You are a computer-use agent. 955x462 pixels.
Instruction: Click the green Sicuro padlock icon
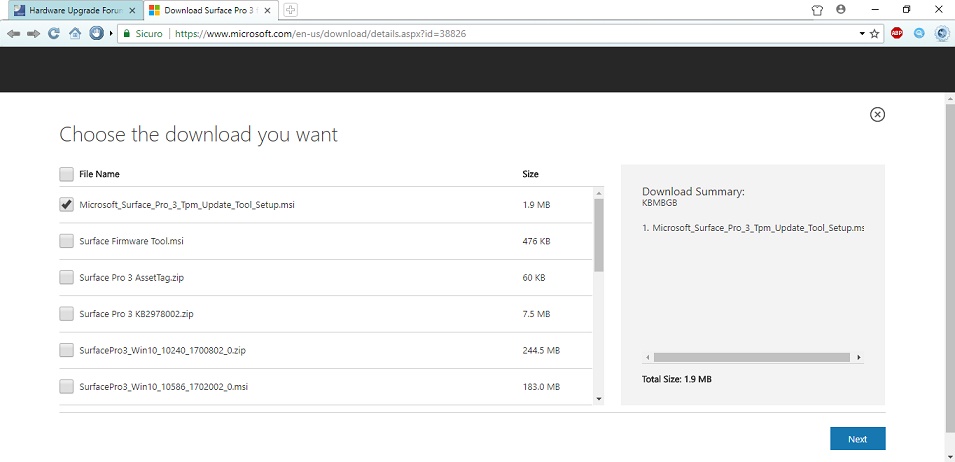click(127, 34)
